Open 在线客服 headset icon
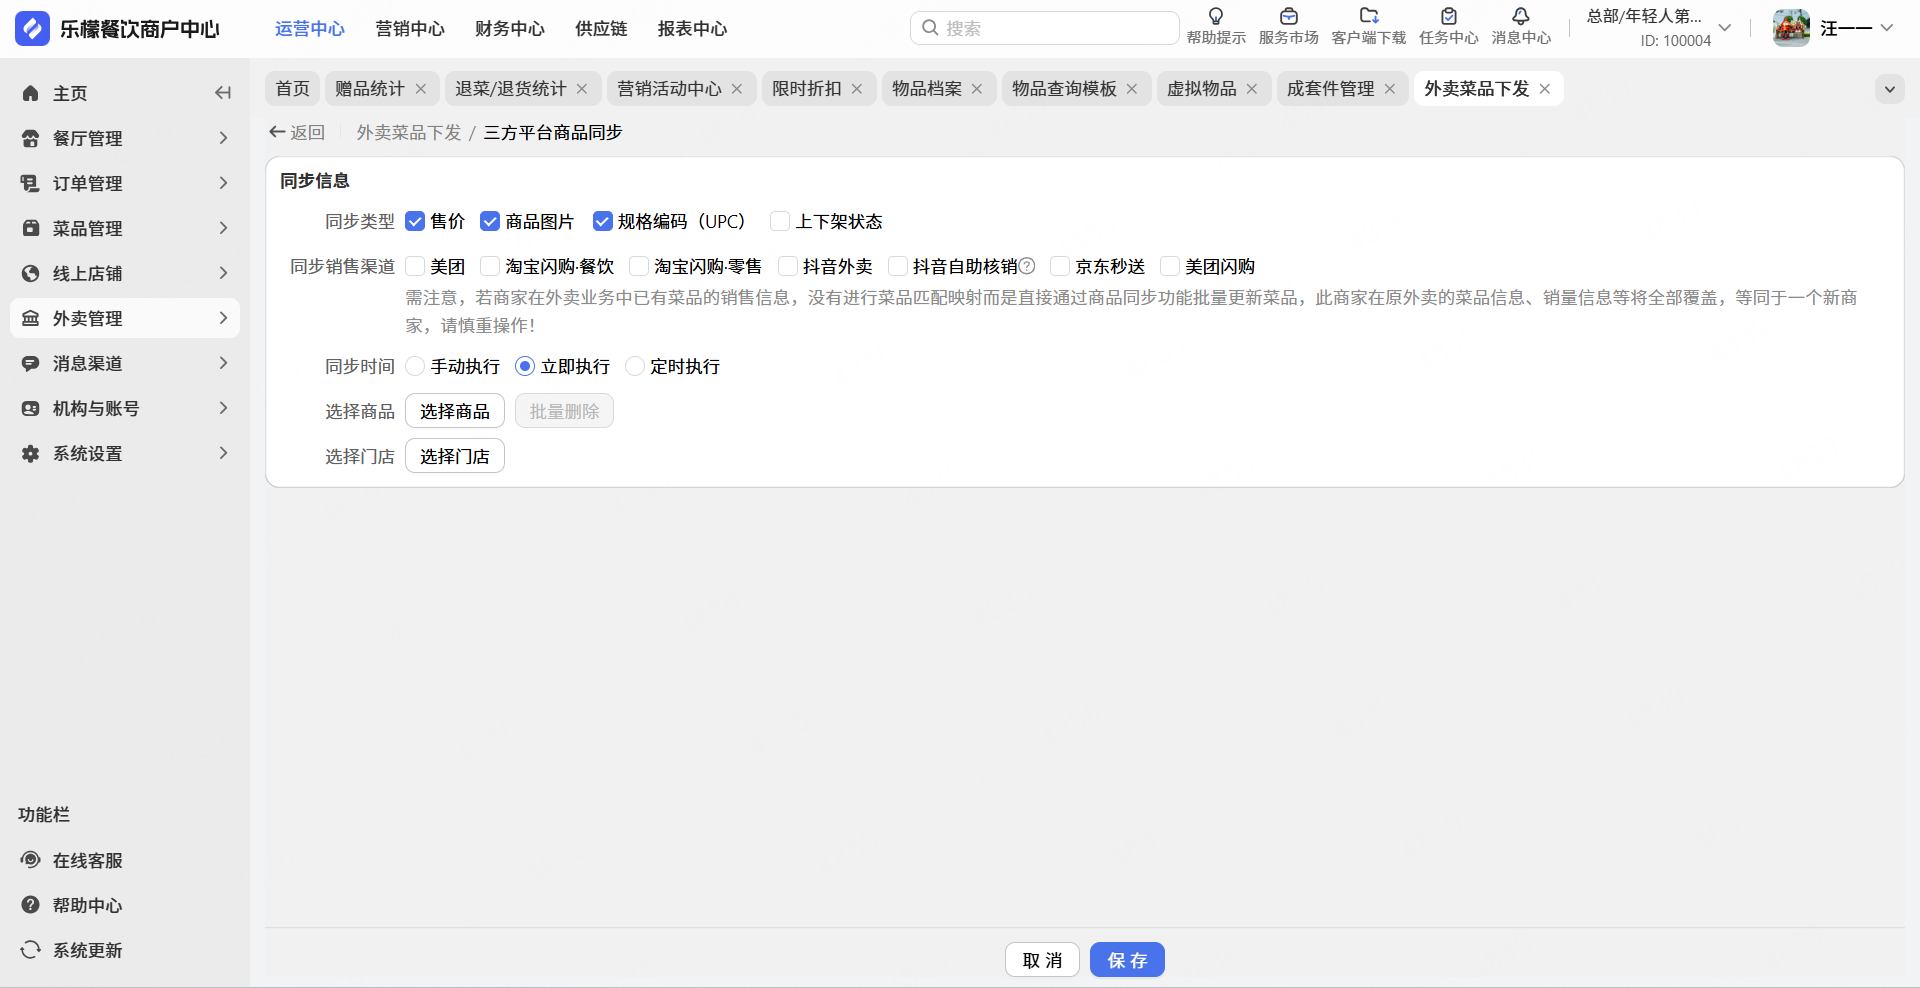This screenshot has height=988, width=1920. [x=31, y=860]
